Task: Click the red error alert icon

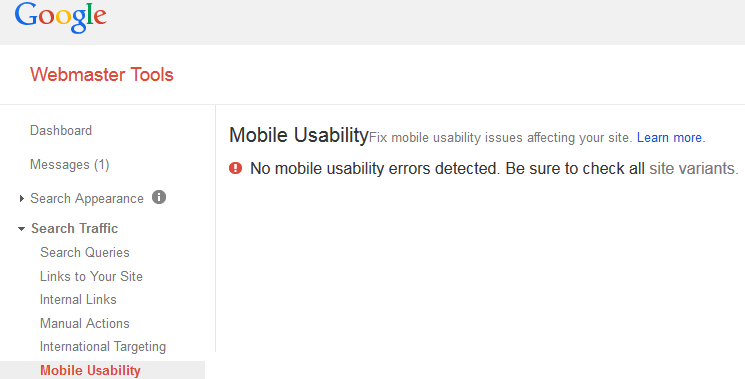Action: (x=236, y=168)
